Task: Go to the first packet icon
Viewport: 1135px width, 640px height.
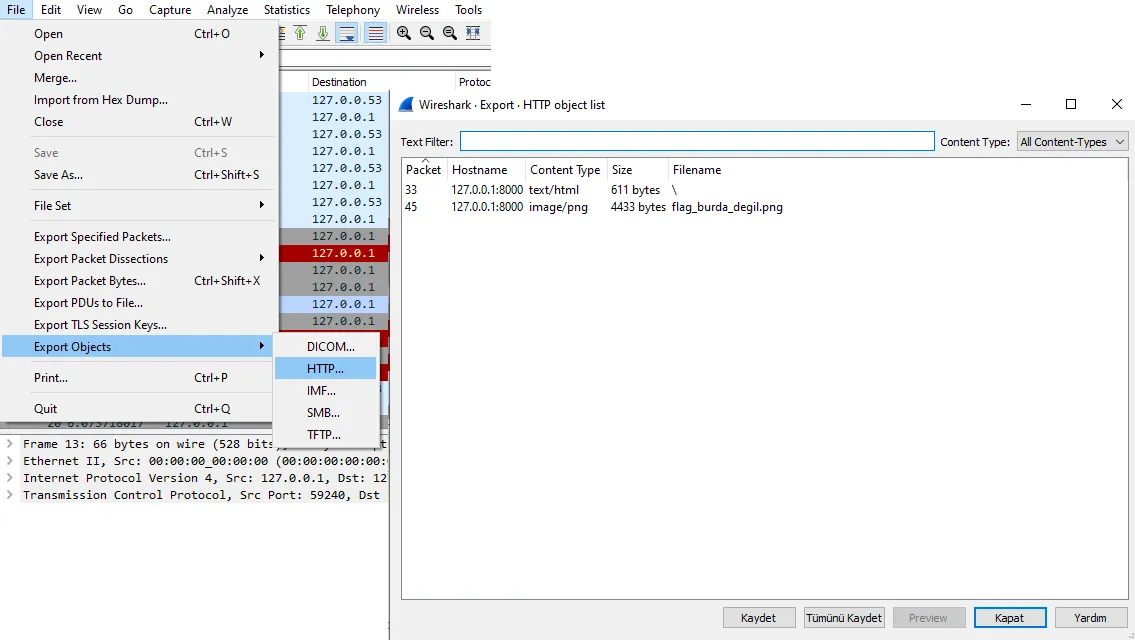Action: 300,33
